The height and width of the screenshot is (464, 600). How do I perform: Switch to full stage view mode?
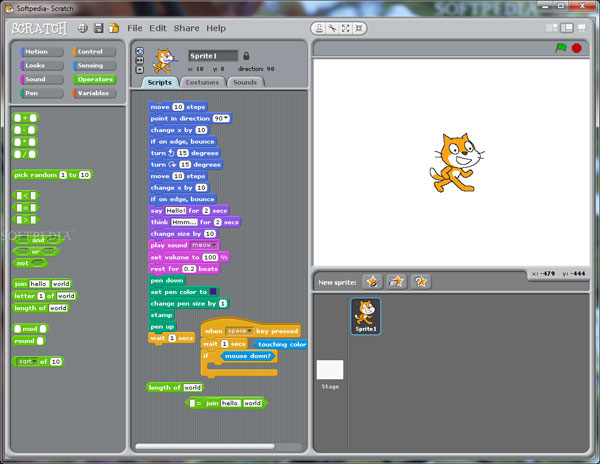[x=567, y=28]
